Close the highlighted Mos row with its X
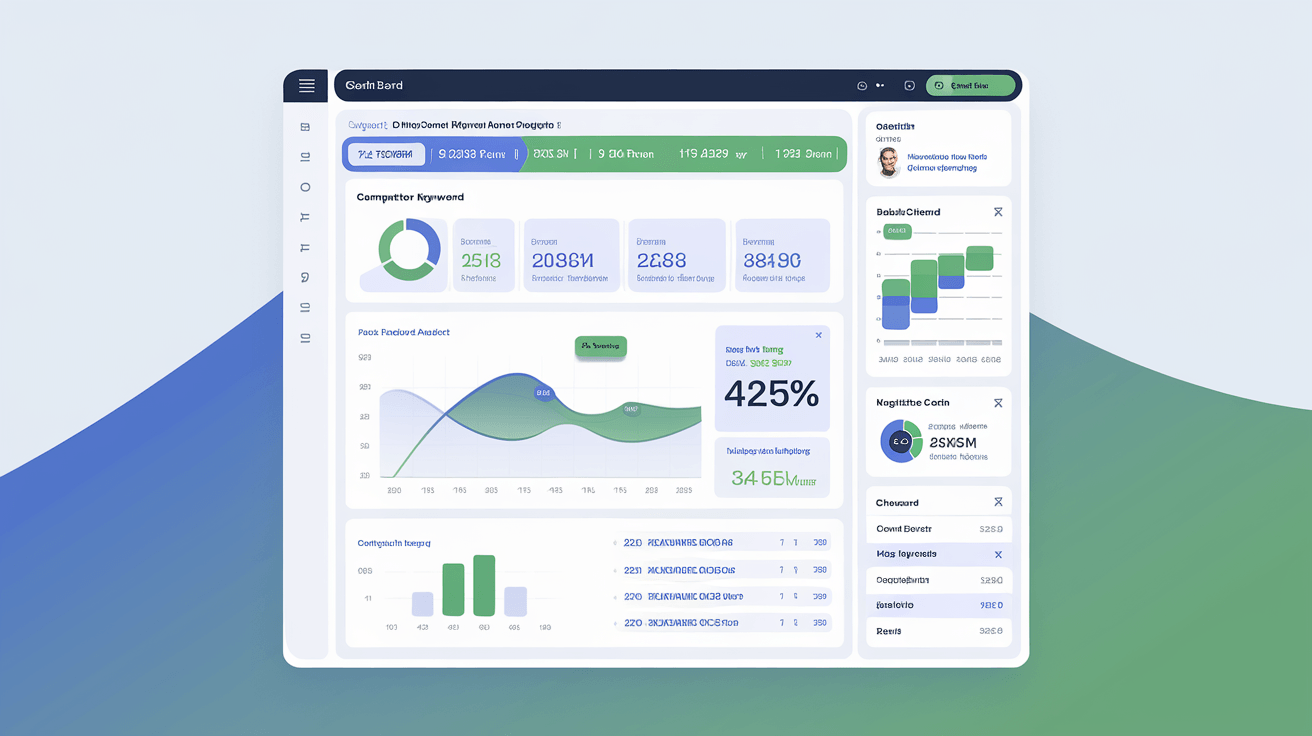 [998, 554]
